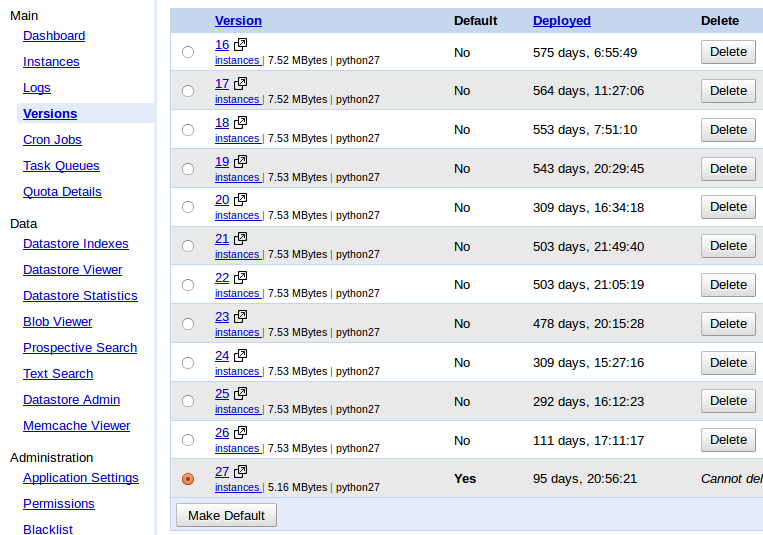Sort table by Deployed column header
Screen dimensions: 763x535
[x=561, y=20]
